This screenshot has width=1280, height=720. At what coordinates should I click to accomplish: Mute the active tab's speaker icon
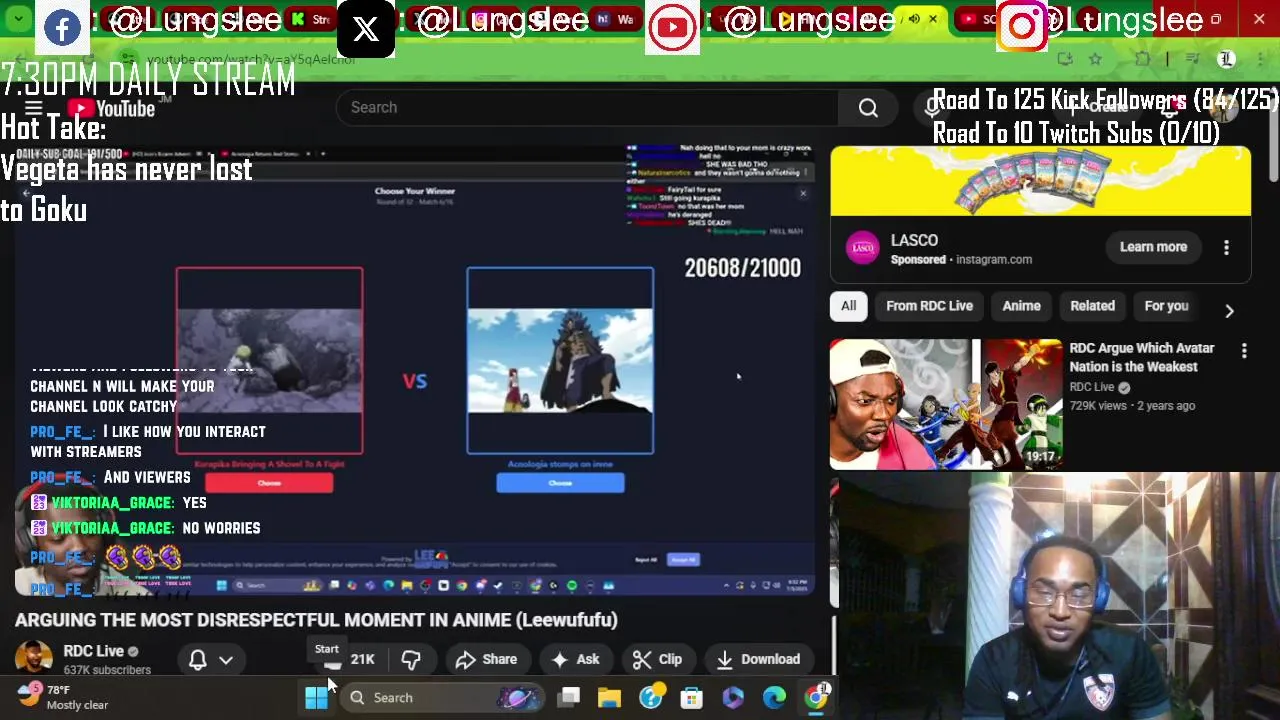(914, 19)
